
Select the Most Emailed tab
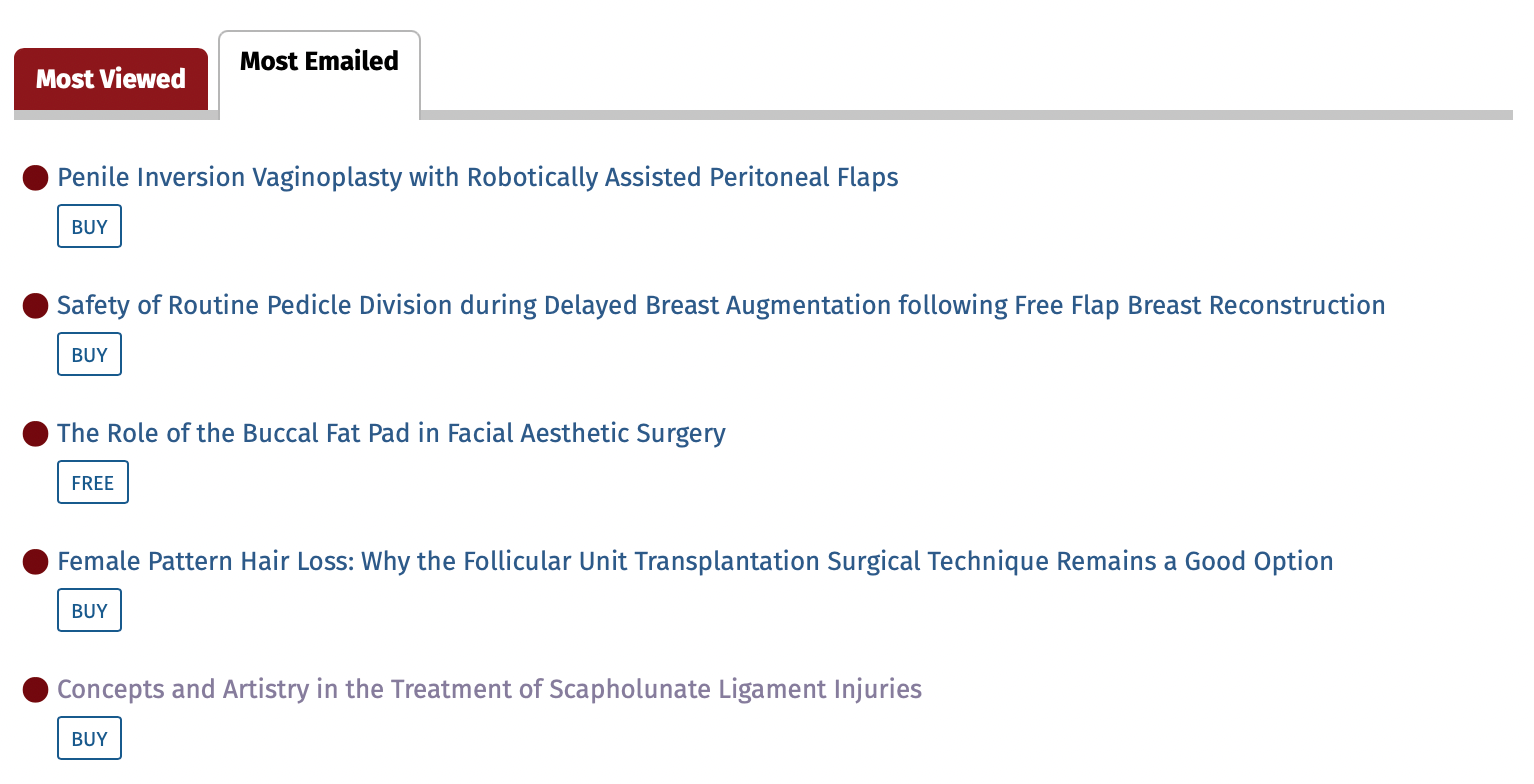(320, 62)
